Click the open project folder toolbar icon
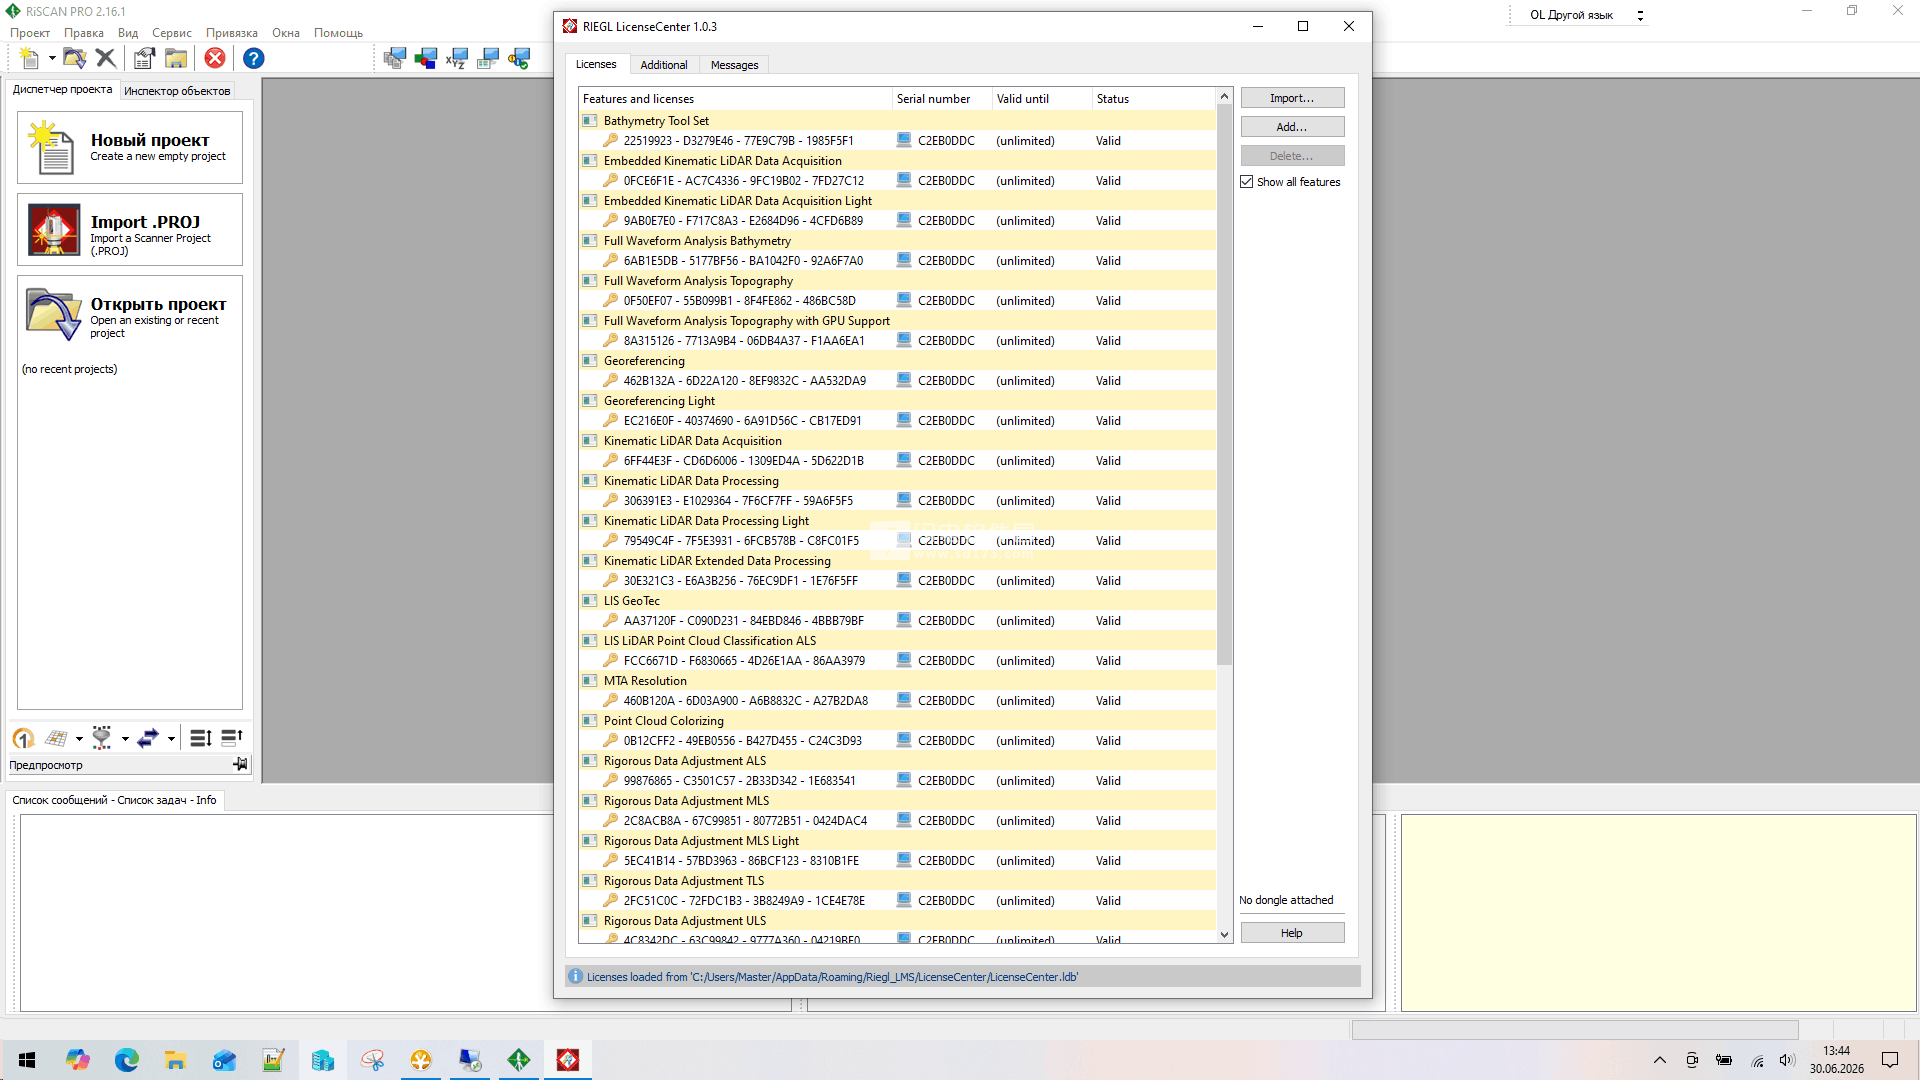 [x=75, y=59]
